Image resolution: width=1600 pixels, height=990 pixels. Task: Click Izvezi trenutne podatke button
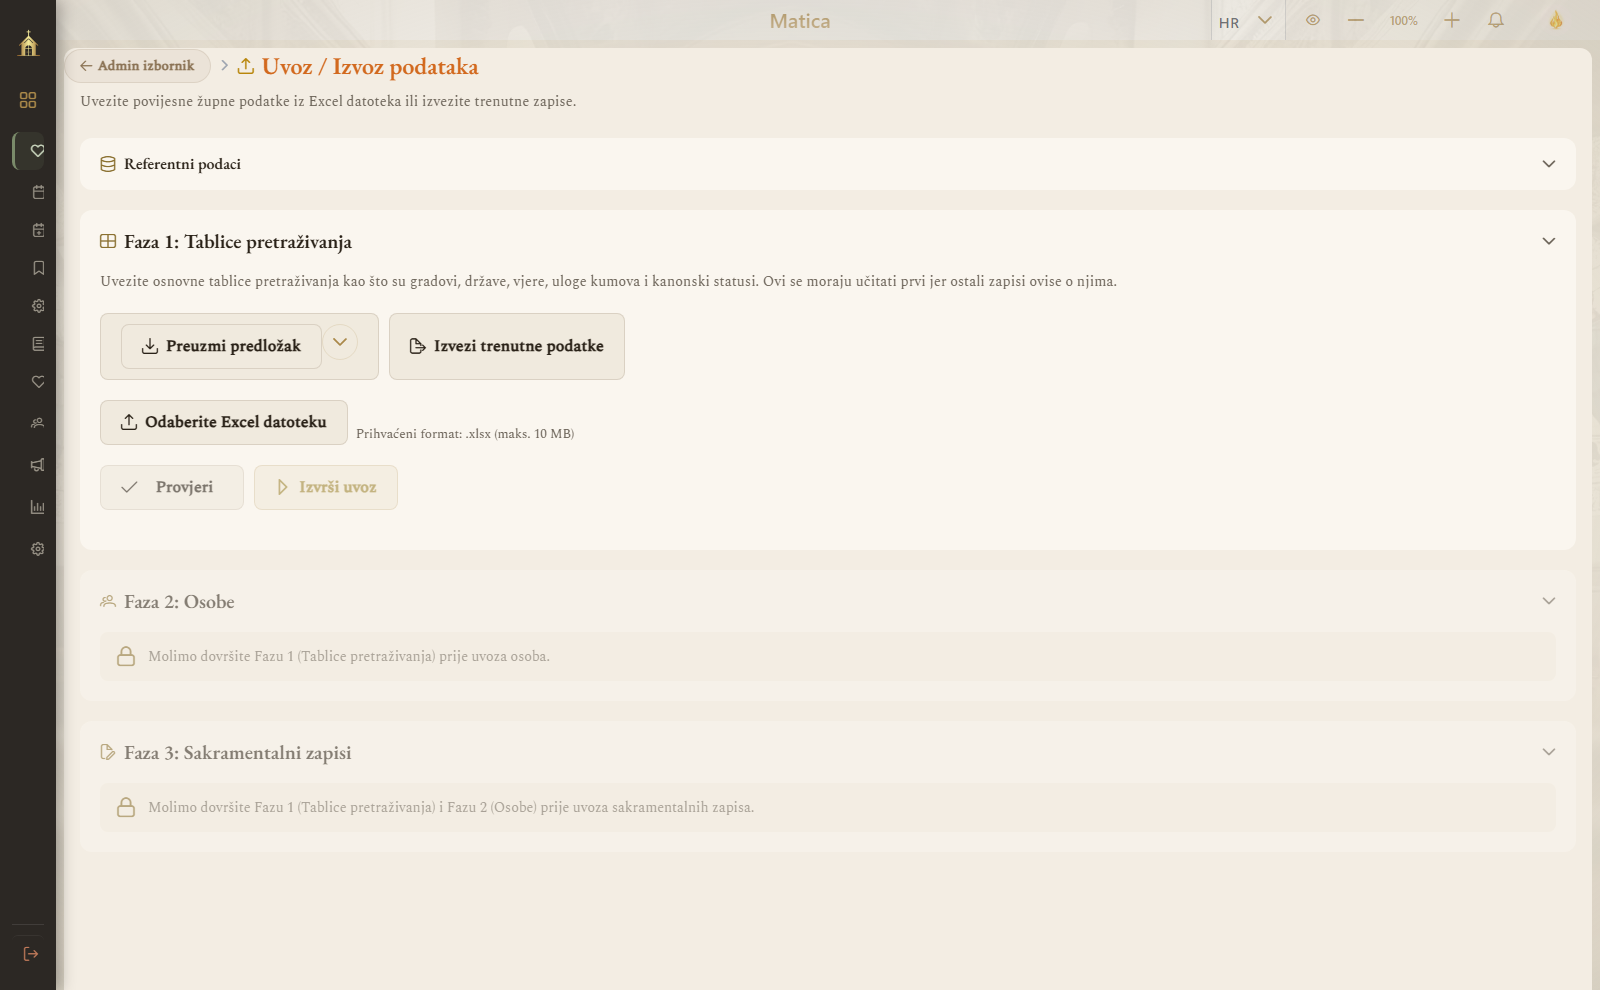(507, 346)
